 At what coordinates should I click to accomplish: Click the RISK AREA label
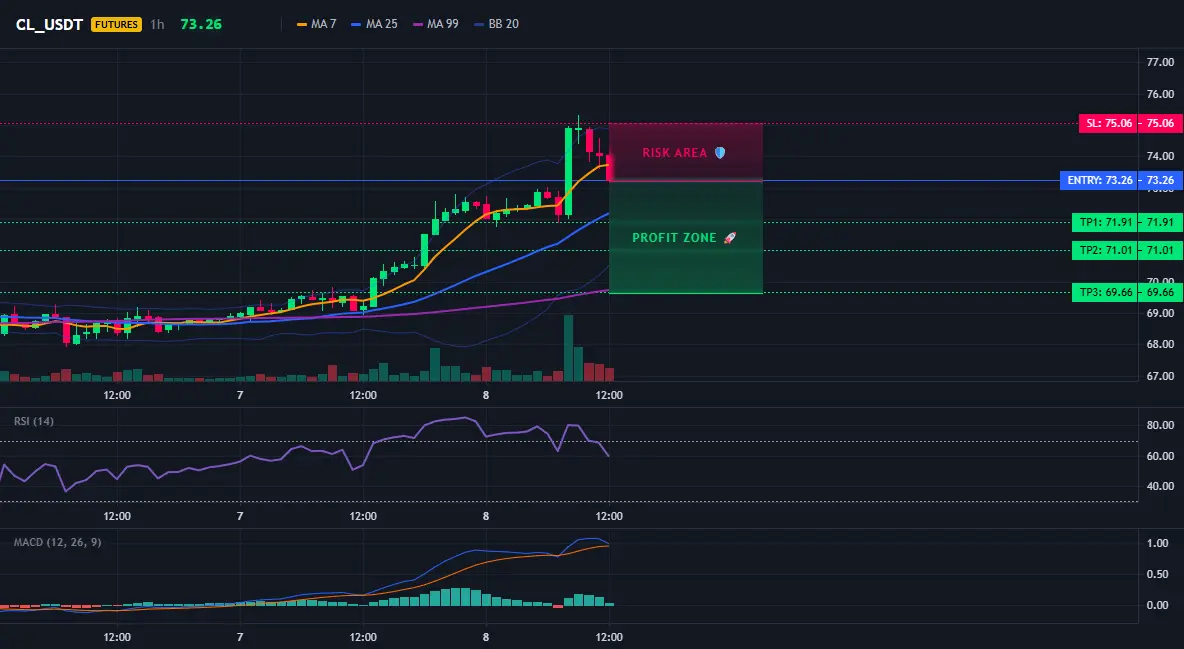[x=674, y=153]
